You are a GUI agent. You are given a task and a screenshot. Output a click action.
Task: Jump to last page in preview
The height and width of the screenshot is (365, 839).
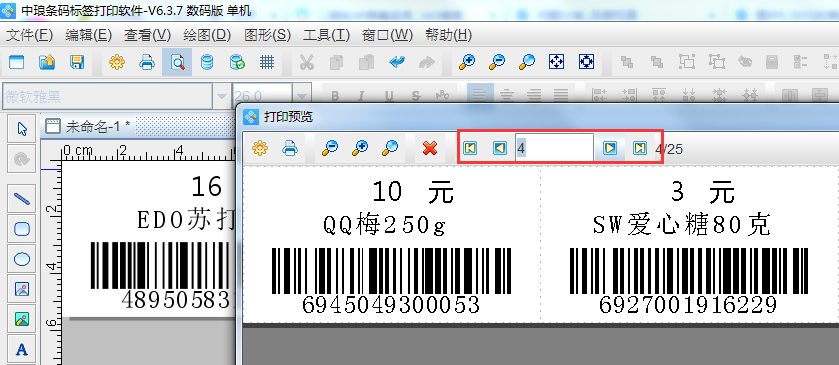click(639, 148)
